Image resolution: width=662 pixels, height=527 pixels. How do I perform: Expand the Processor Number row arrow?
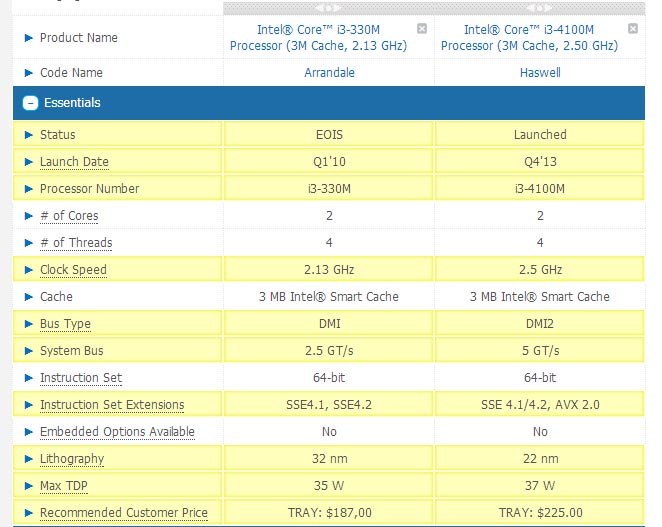tap(29, 189)
